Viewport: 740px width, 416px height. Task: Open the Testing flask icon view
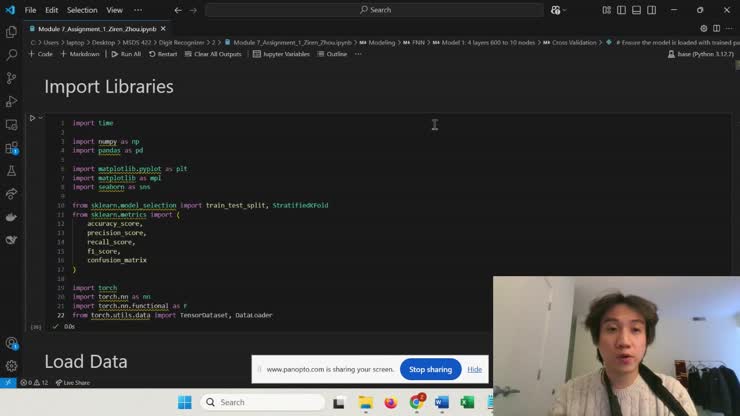(x=11, y=171)
